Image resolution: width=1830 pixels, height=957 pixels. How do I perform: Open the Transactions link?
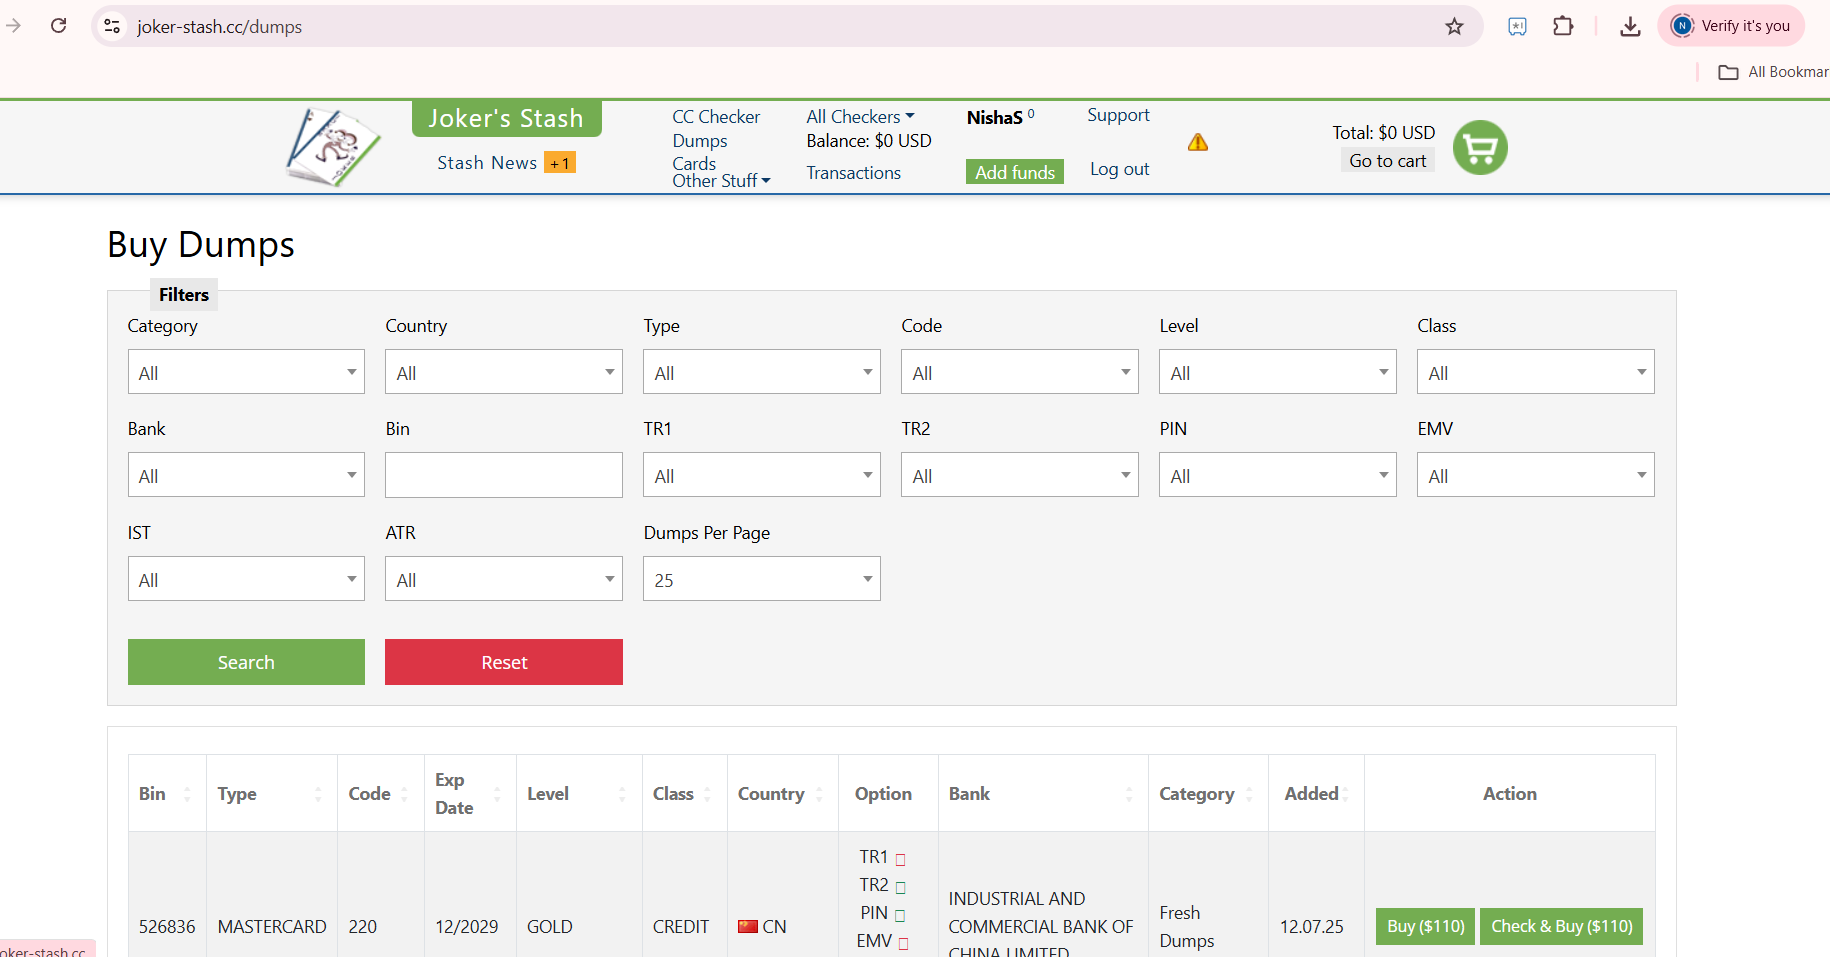[x=854, y=173]
